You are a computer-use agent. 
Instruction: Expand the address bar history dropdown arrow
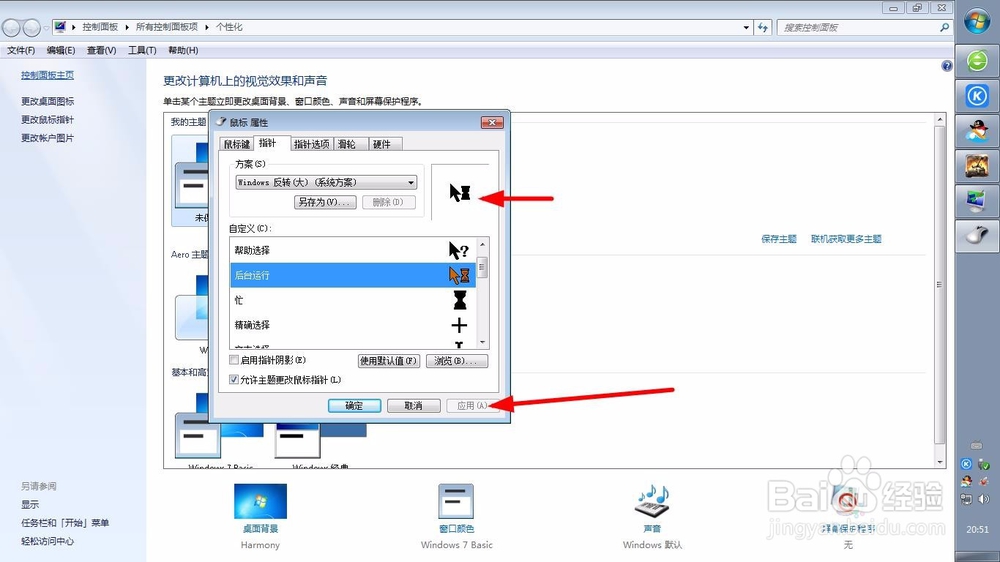click(x=746, y=27)
